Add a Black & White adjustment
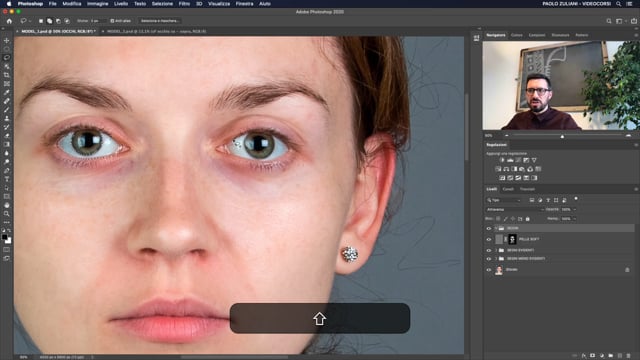Image resolution: width=640 pixels, height=360 pixels. pyautogui.click(x=514, y=169)
